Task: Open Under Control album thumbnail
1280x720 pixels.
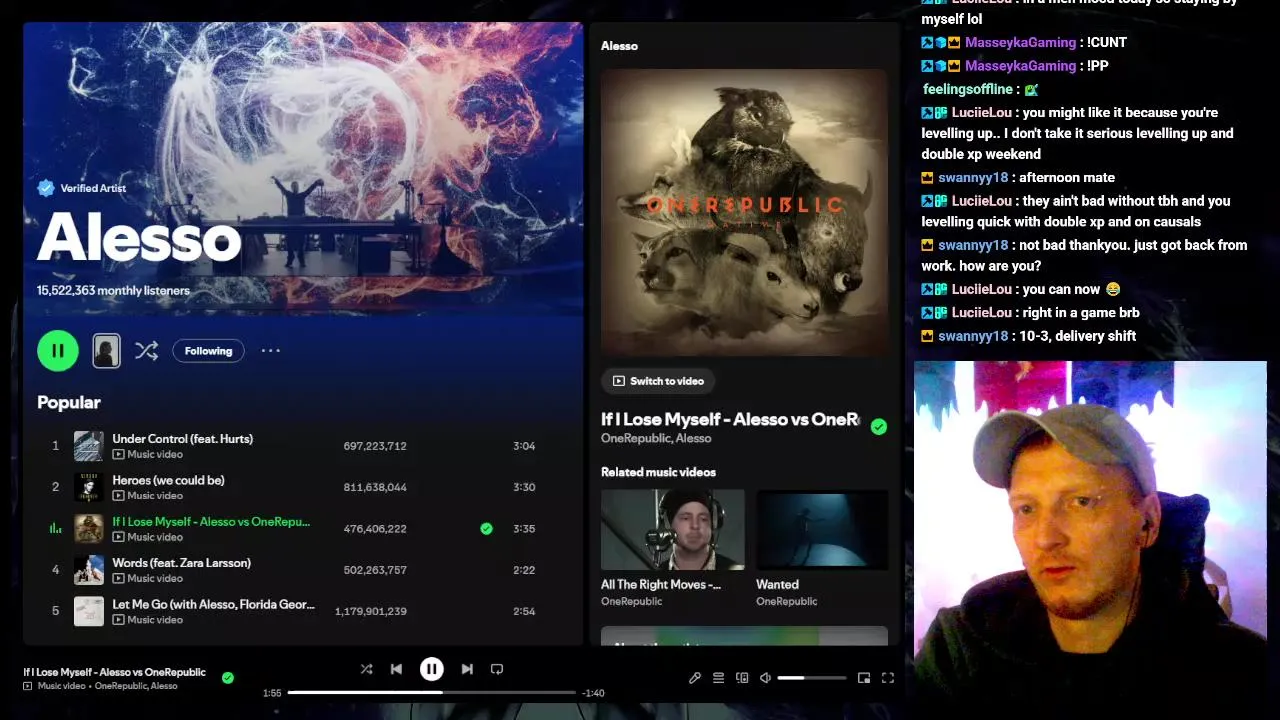Action: point(89,446)
